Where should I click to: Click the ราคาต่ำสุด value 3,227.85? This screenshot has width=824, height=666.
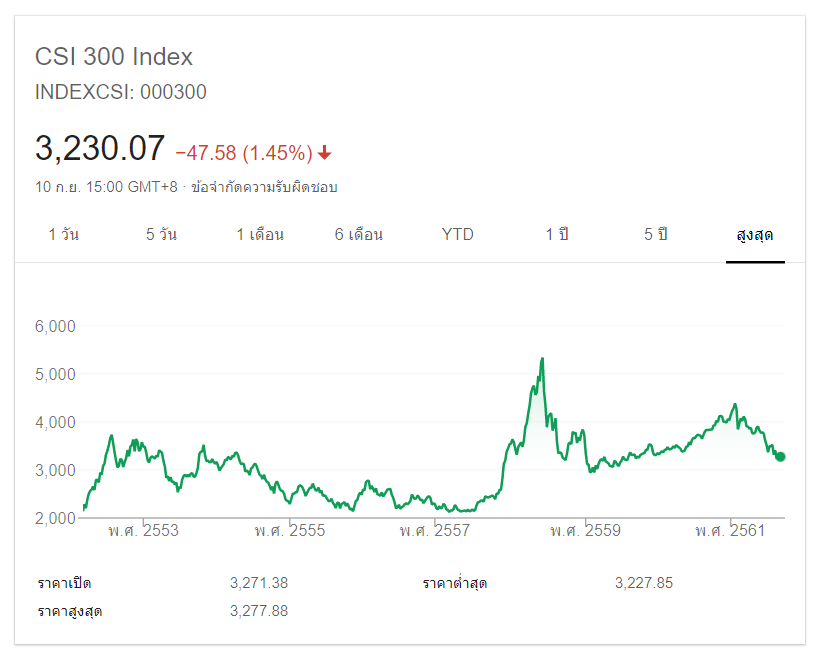coord(644,583)
